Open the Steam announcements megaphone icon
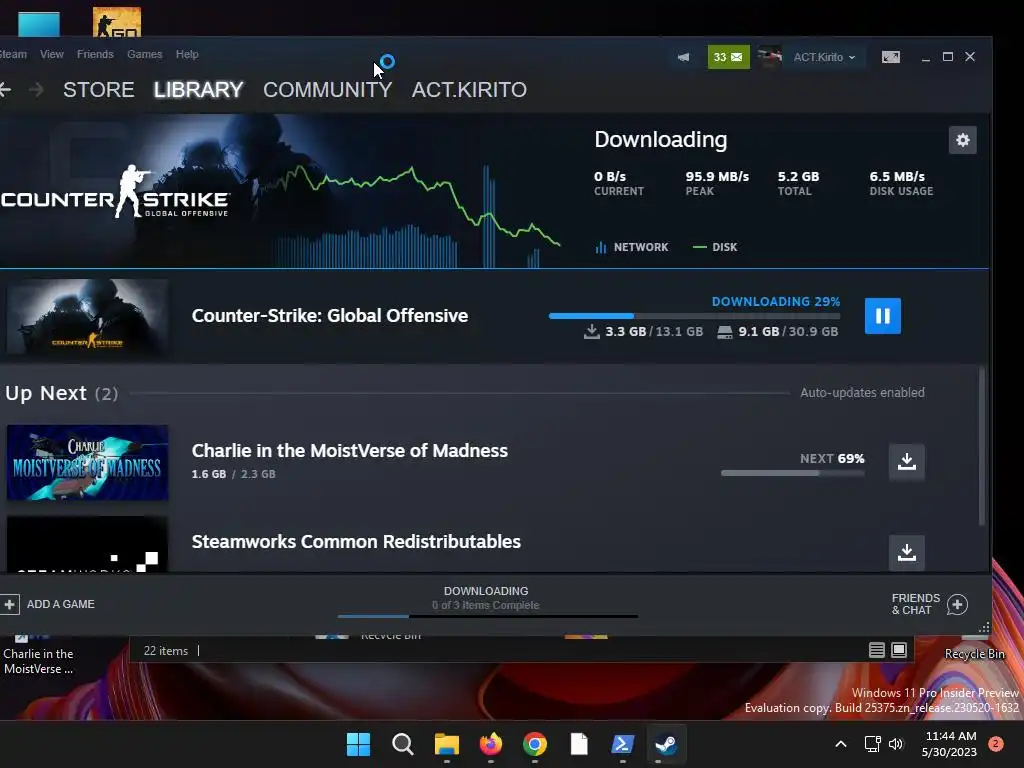The width and height of the screenshot is (1024, 768). [x=683, y=57]
